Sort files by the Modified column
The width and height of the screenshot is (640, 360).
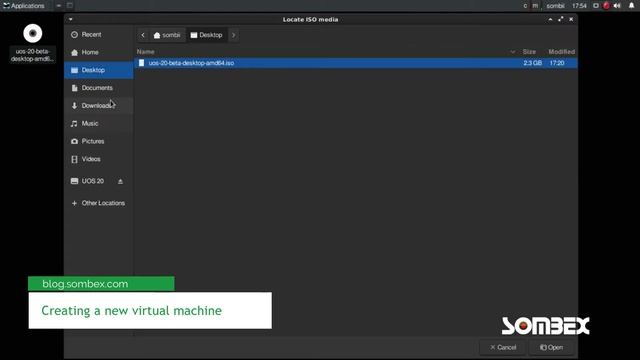click(561, 52)
